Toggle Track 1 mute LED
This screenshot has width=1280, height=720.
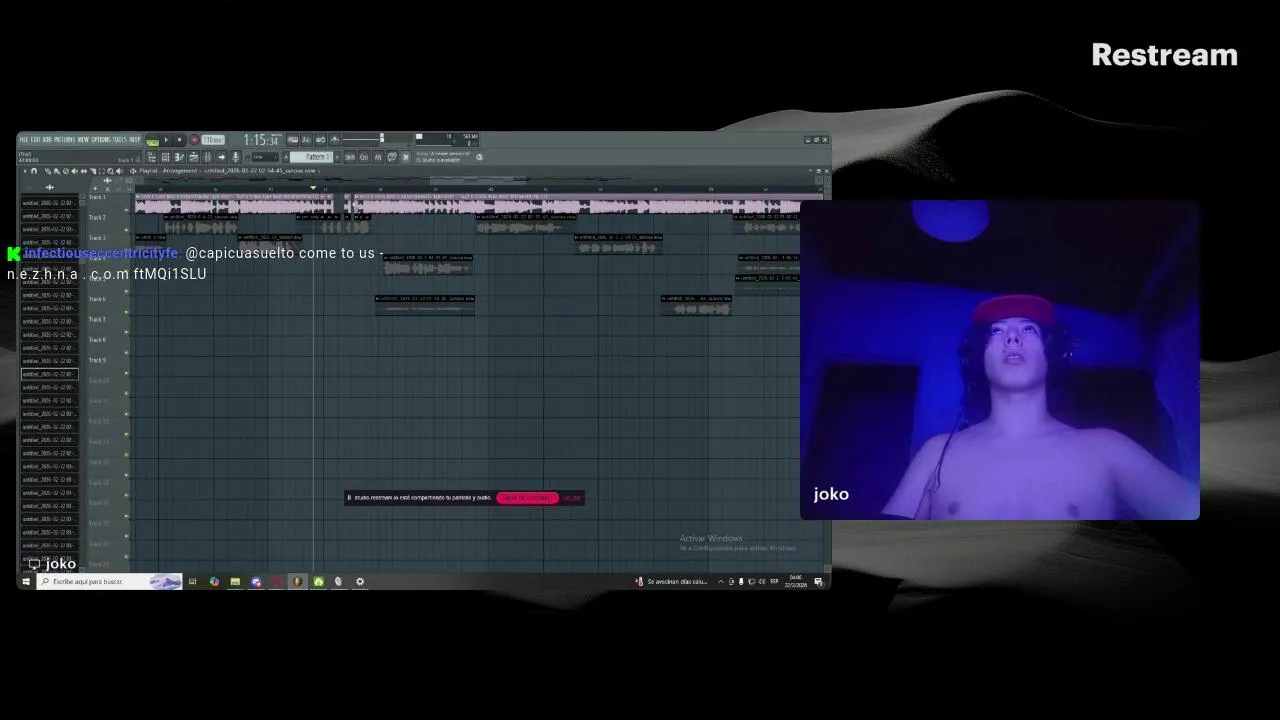click(126, 210)
